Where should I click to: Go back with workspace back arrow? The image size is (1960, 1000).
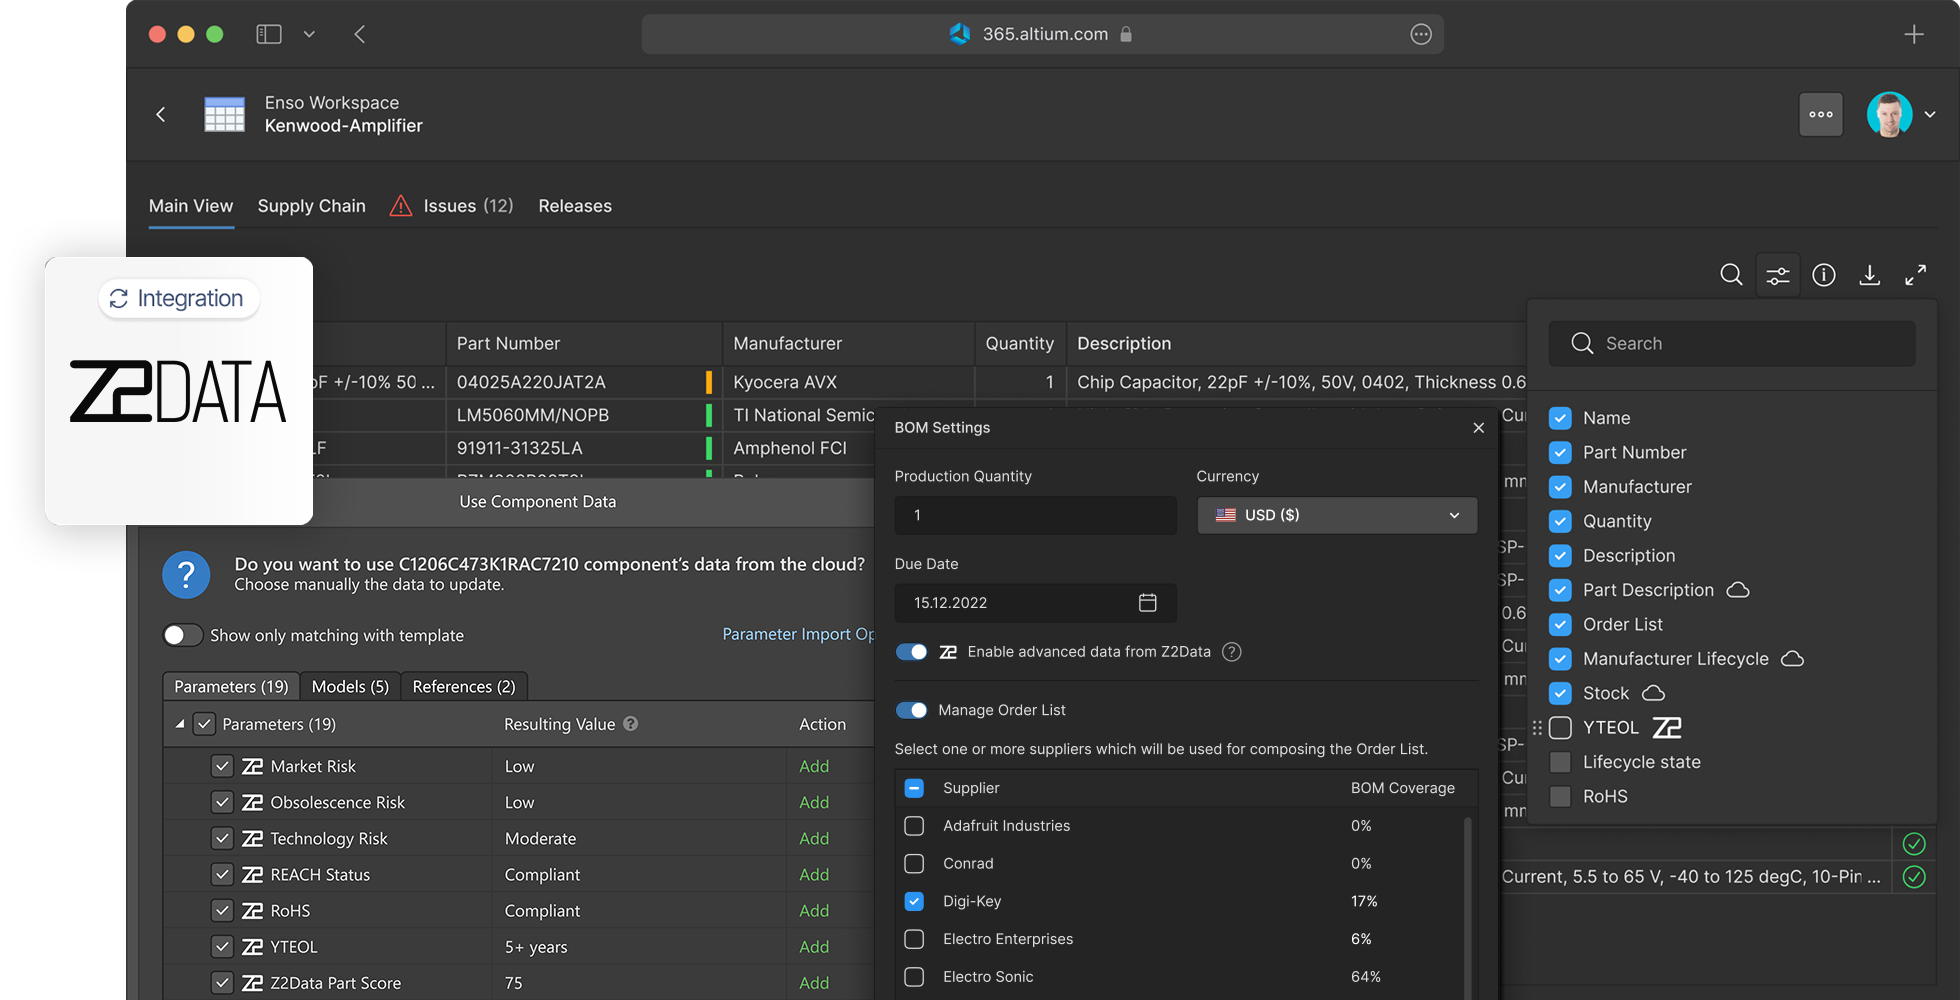coord(161,114)
